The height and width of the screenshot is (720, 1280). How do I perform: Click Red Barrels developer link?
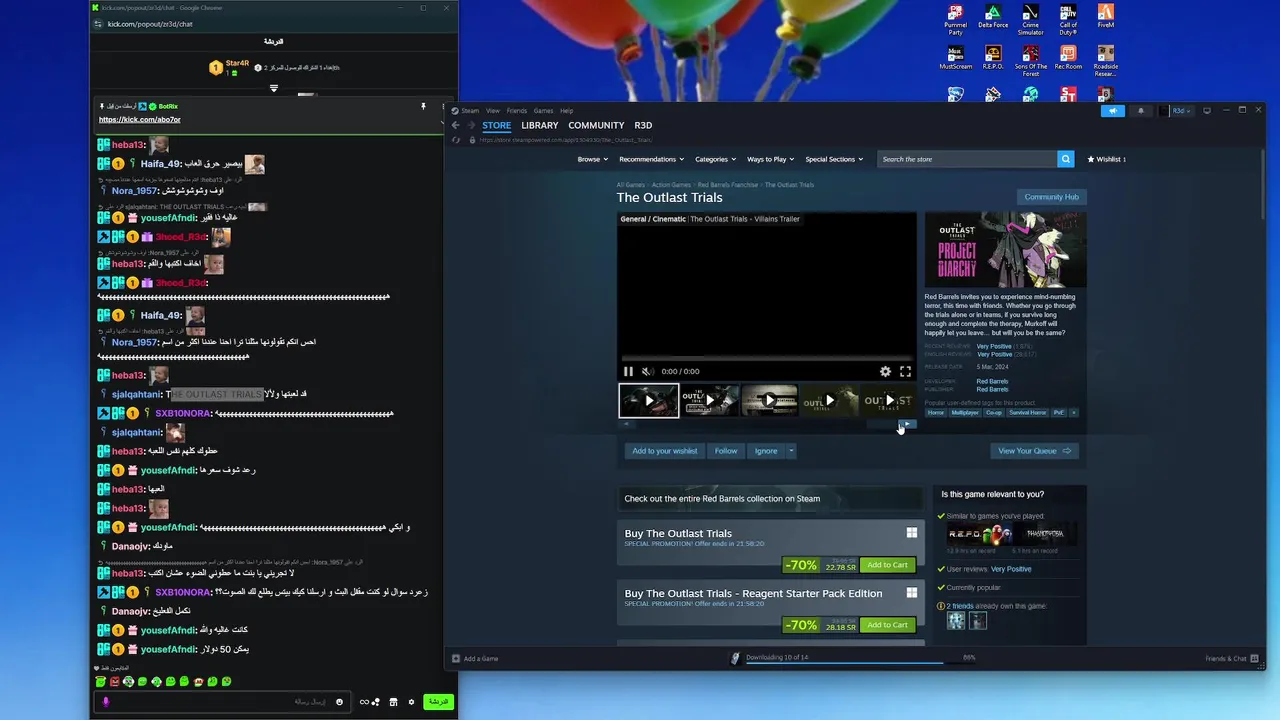click(x=992, y=381)
